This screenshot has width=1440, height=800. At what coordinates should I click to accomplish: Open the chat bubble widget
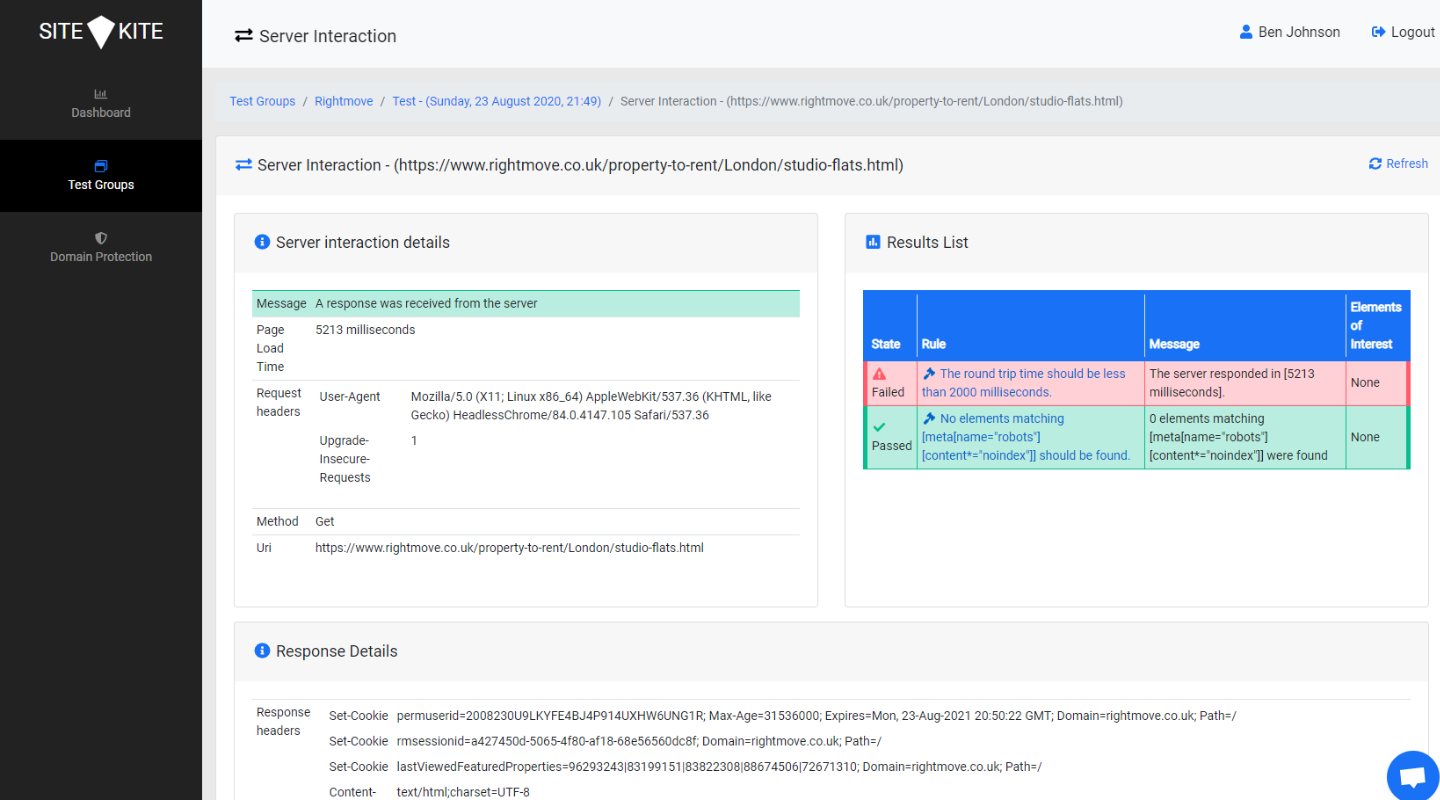[x=1412, y=776]
